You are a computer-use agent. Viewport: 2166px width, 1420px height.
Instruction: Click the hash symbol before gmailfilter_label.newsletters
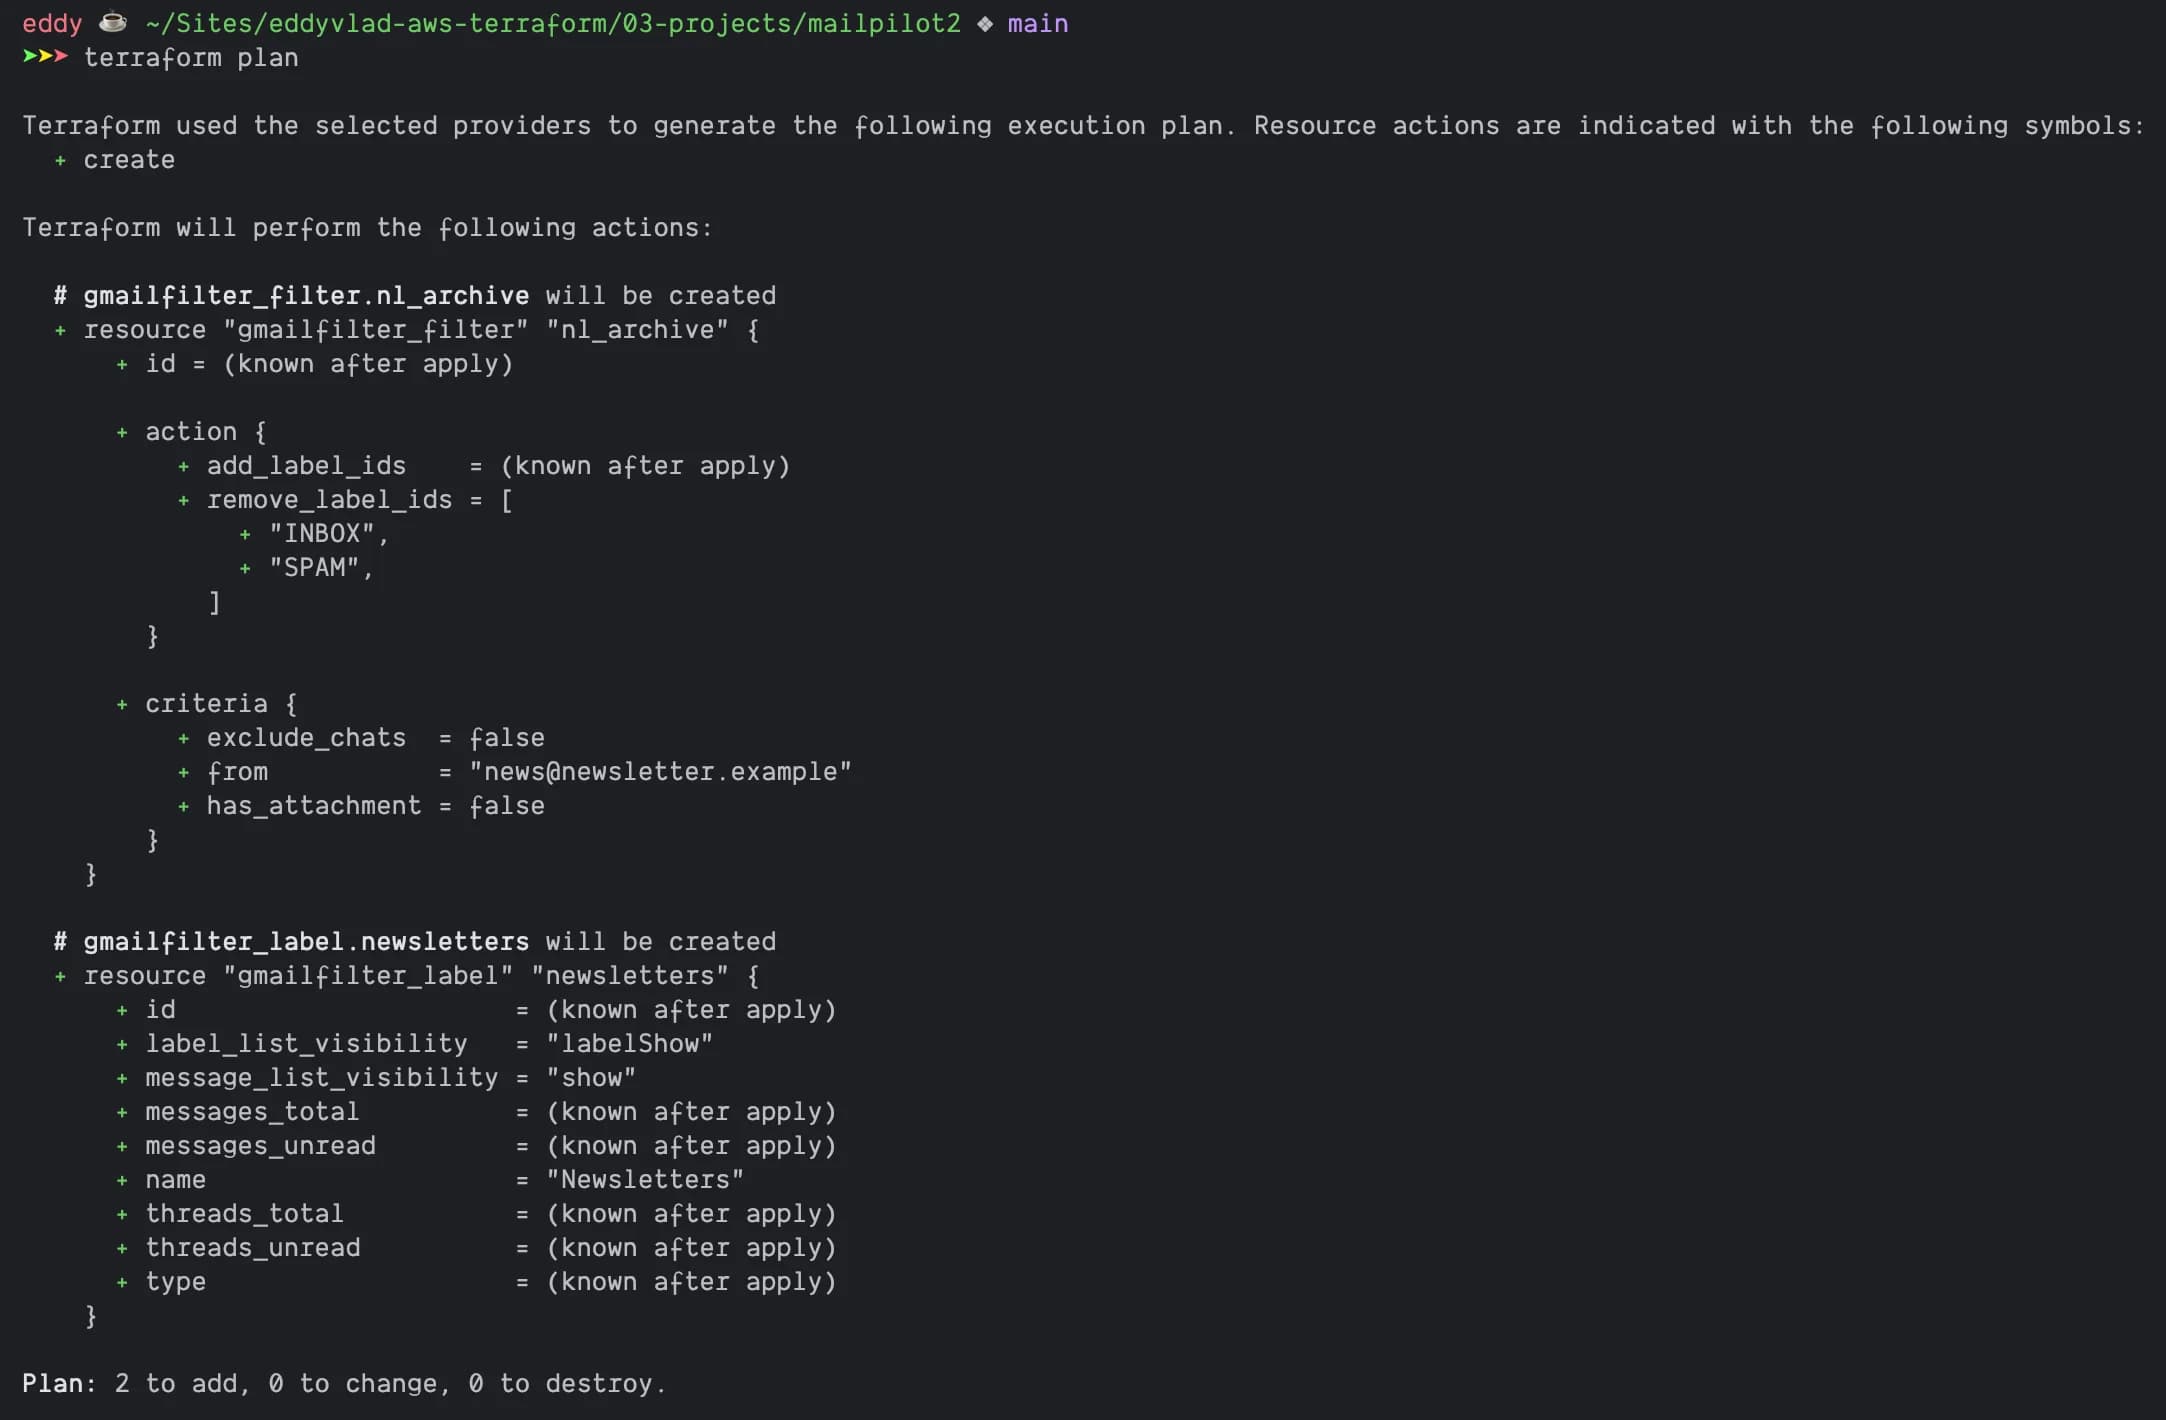click(60, 942)
